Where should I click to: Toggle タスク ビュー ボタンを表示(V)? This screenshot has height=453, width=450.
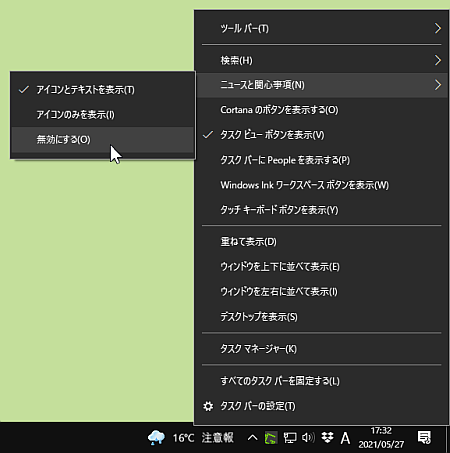click(322, 135)
